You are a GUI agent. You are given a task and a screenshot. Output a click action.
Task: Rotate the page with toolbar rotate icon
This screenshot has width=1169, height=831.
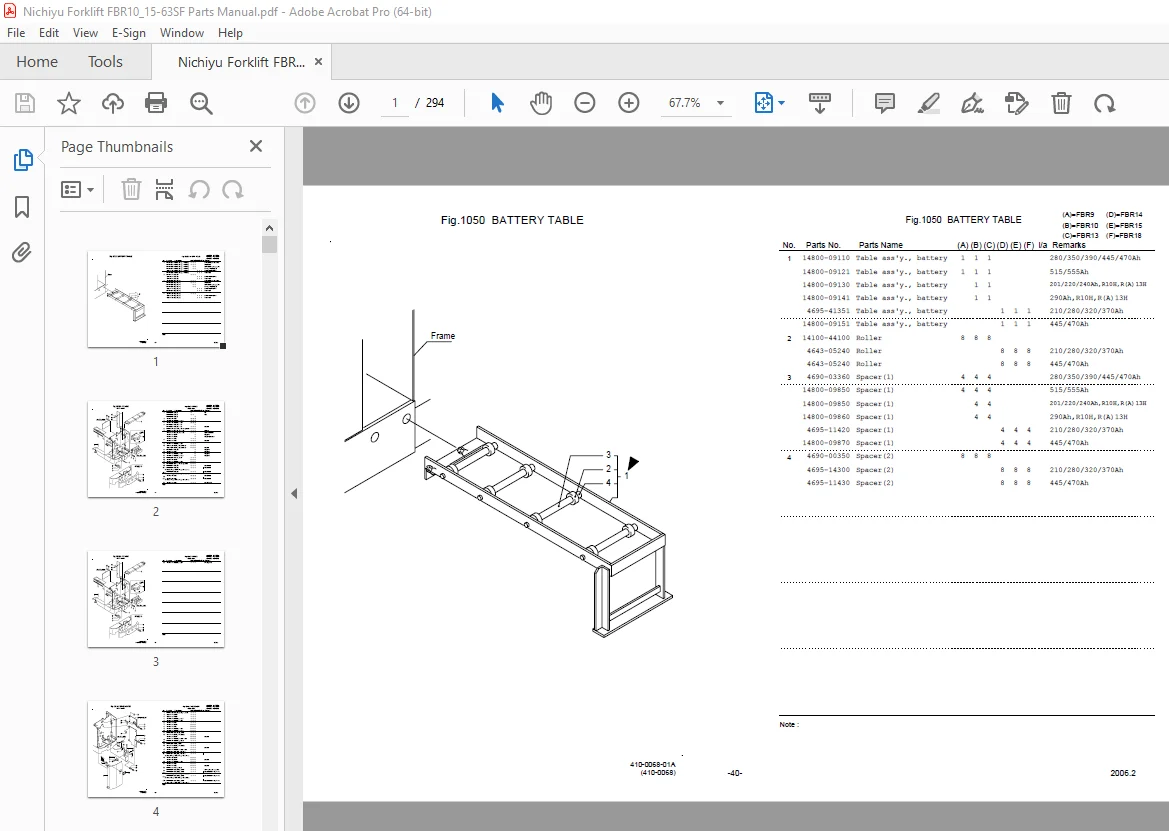(x=1104, y=103)
